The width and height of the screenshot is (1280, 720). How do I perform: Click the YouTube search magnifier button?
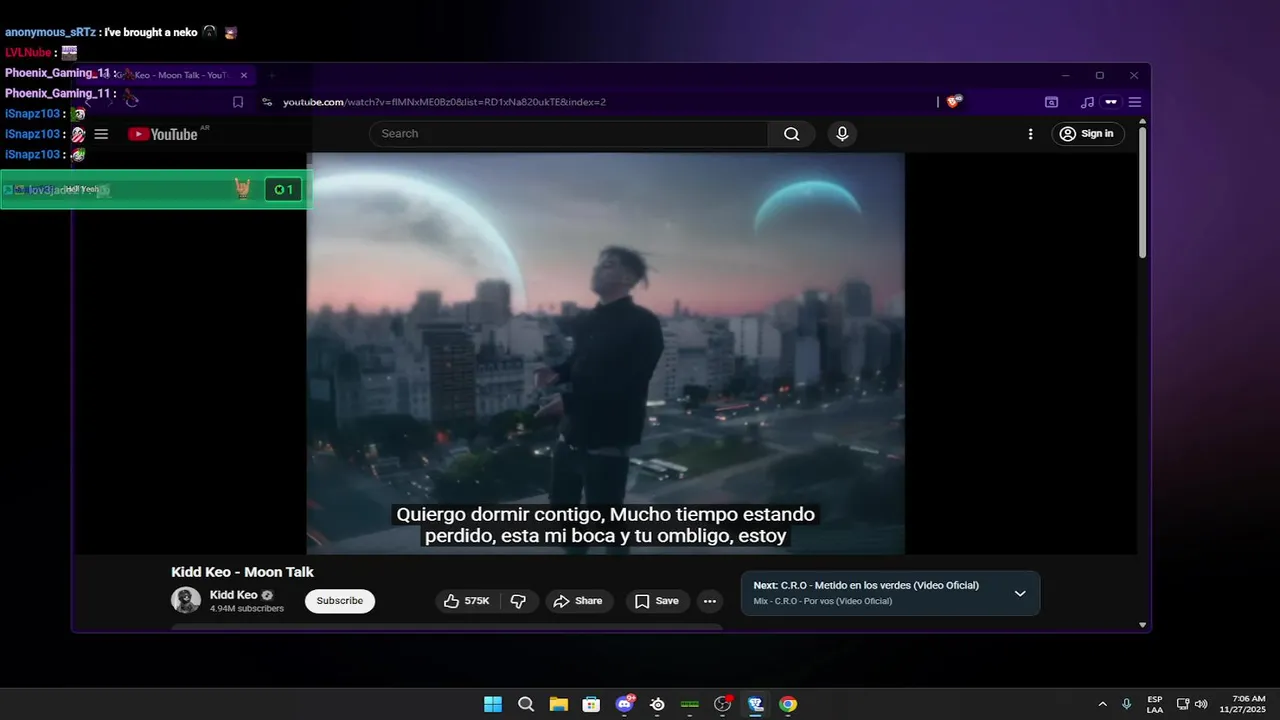(791, 134)
